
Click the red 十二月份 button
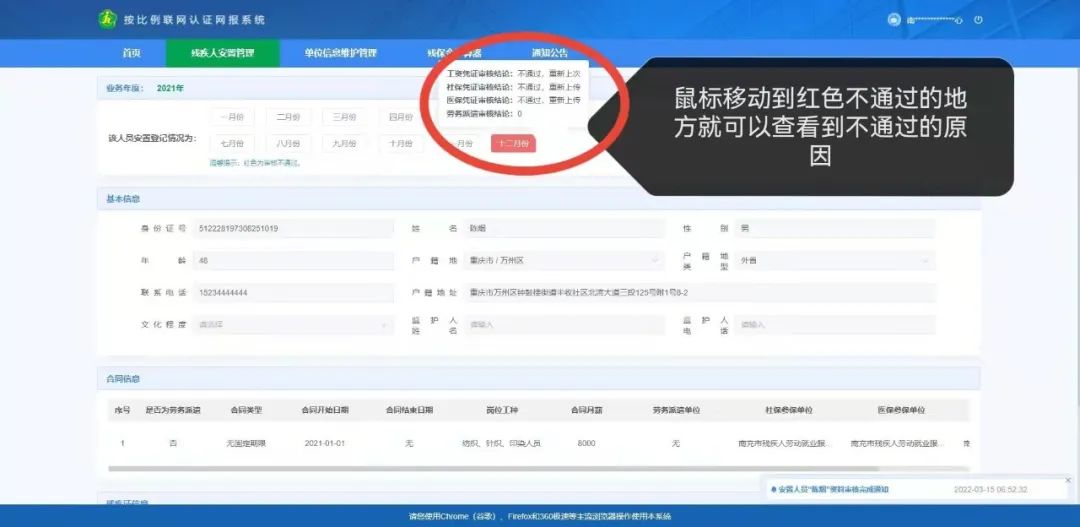coord(513,144)
